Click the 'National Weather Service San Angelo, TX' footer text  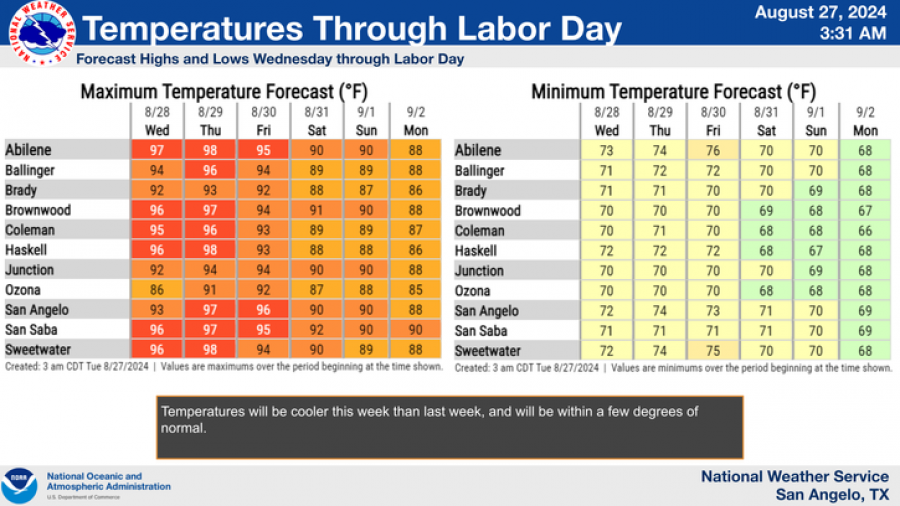coord(794,485)
